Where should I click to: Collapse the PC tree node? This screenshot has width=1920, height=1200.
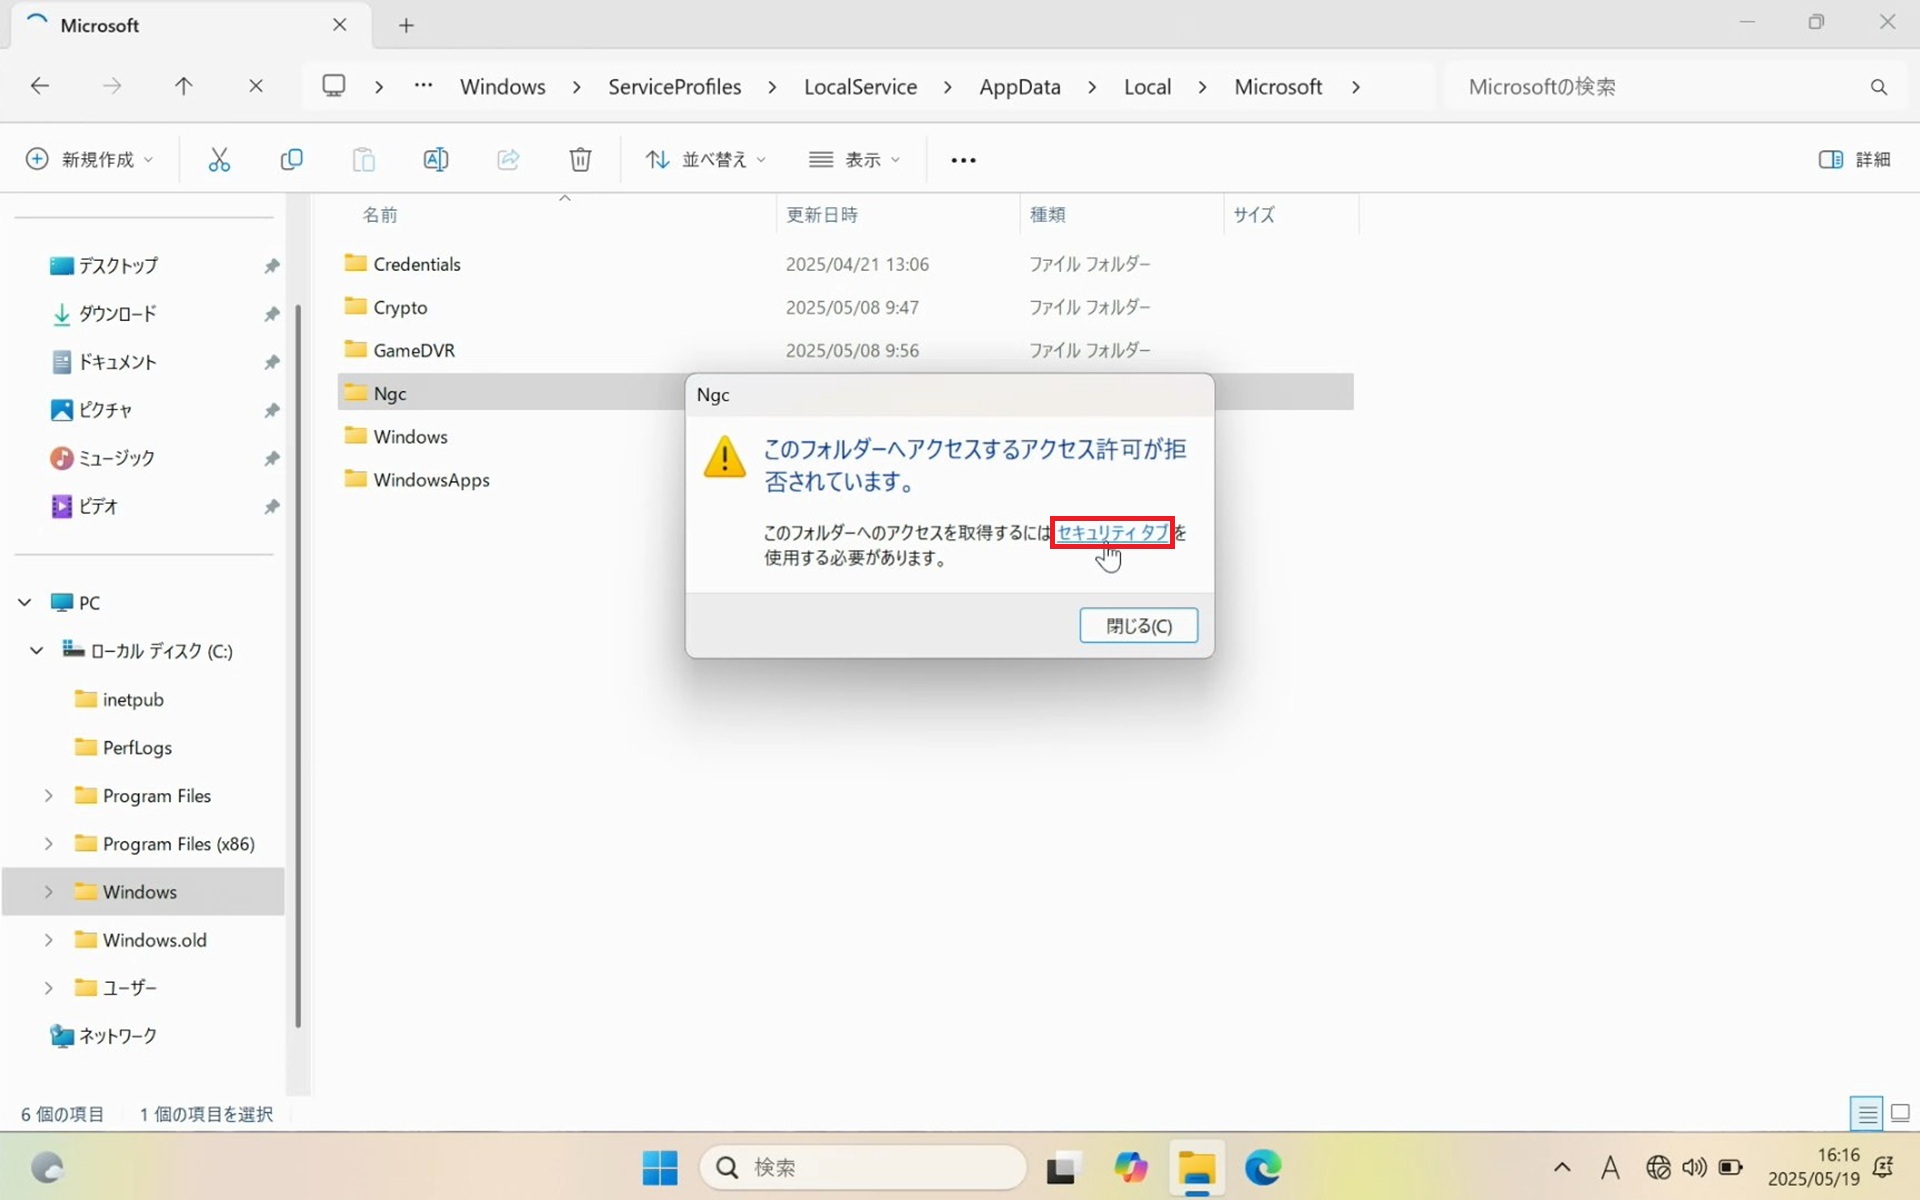pos(25,602)
